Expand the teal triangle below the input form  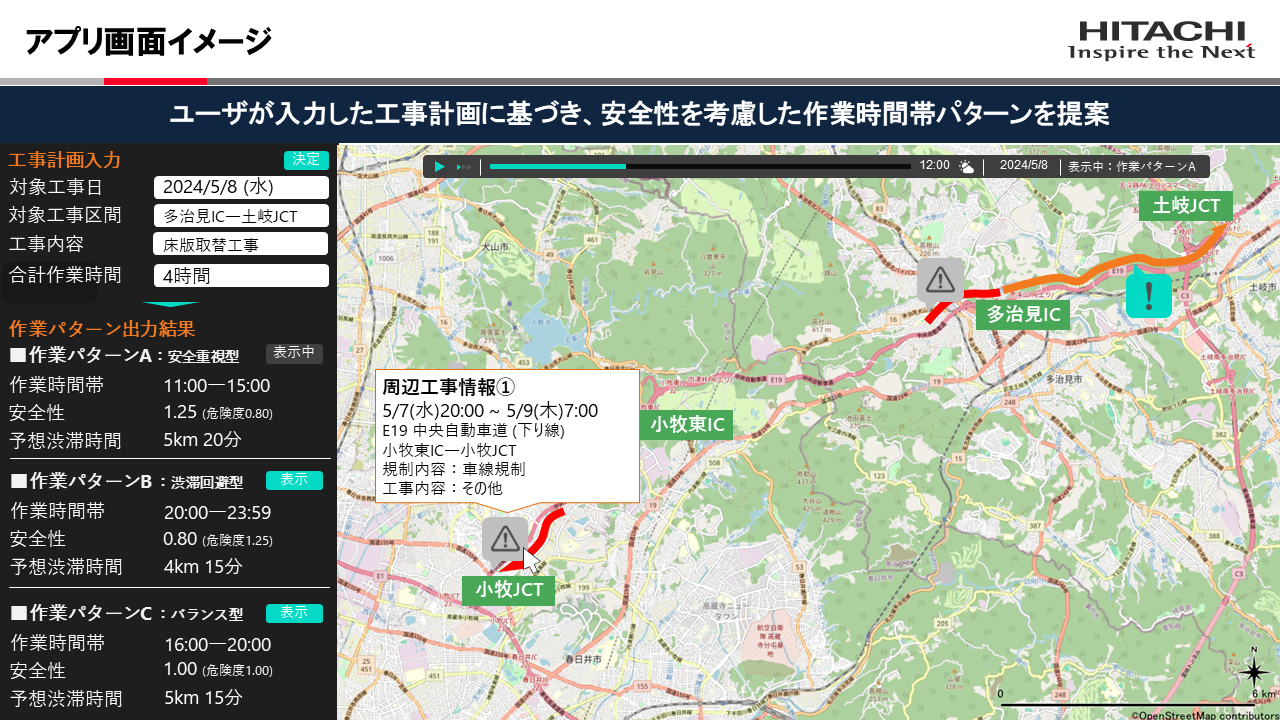tap(170, 304)
